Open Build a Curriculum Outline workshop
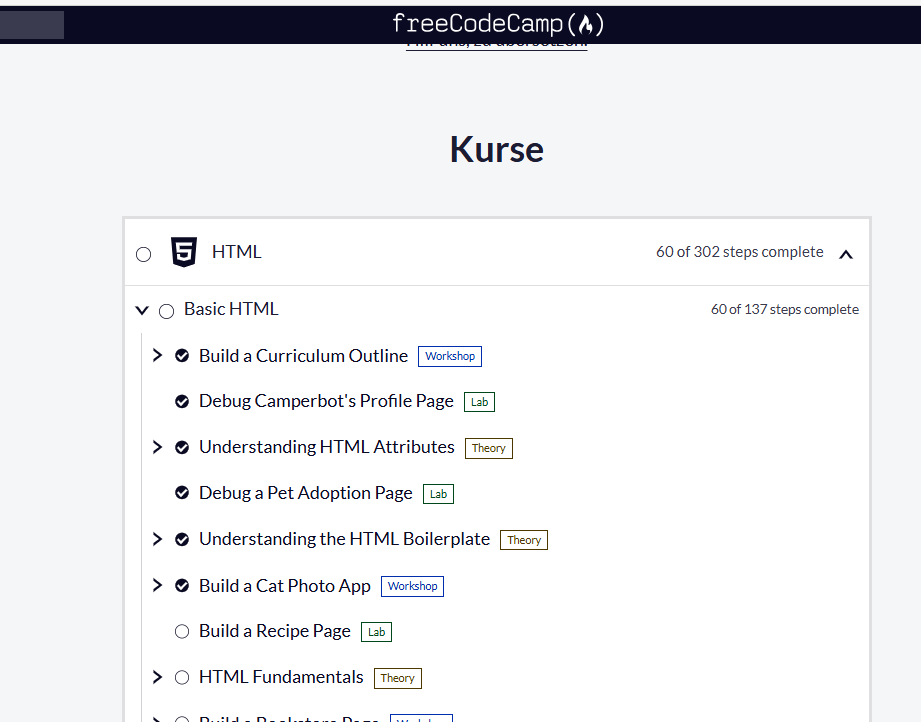Viewport: 921px width, 722px height. click(303, 356)
